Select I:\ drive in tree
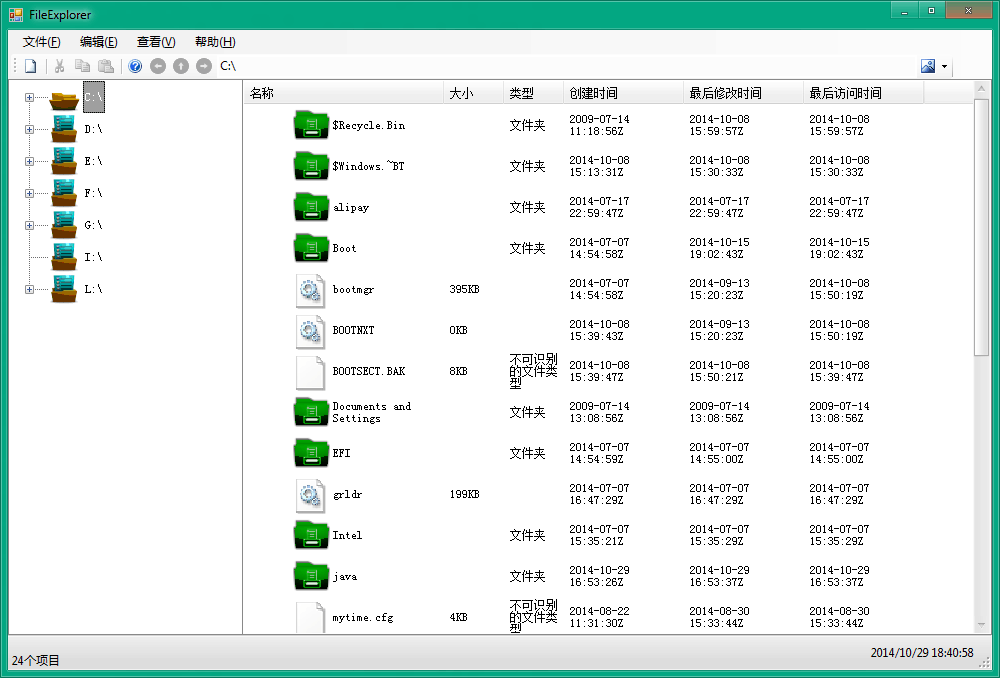 [93, 257]
